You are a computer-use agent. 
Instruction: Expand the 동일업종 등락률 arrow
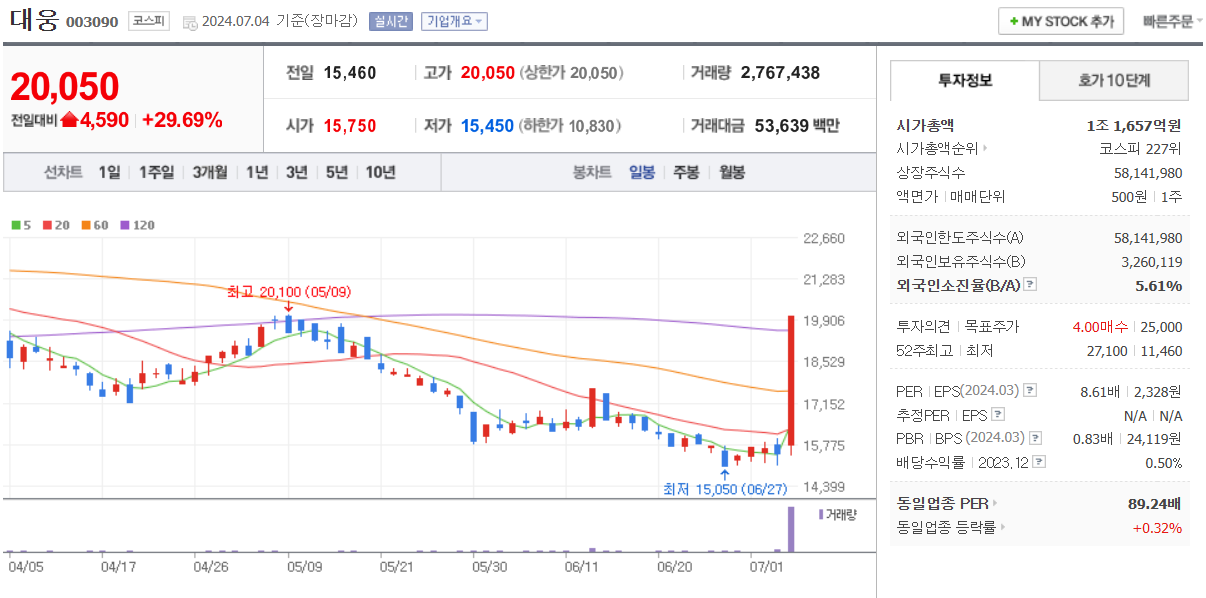(1002, 527)
